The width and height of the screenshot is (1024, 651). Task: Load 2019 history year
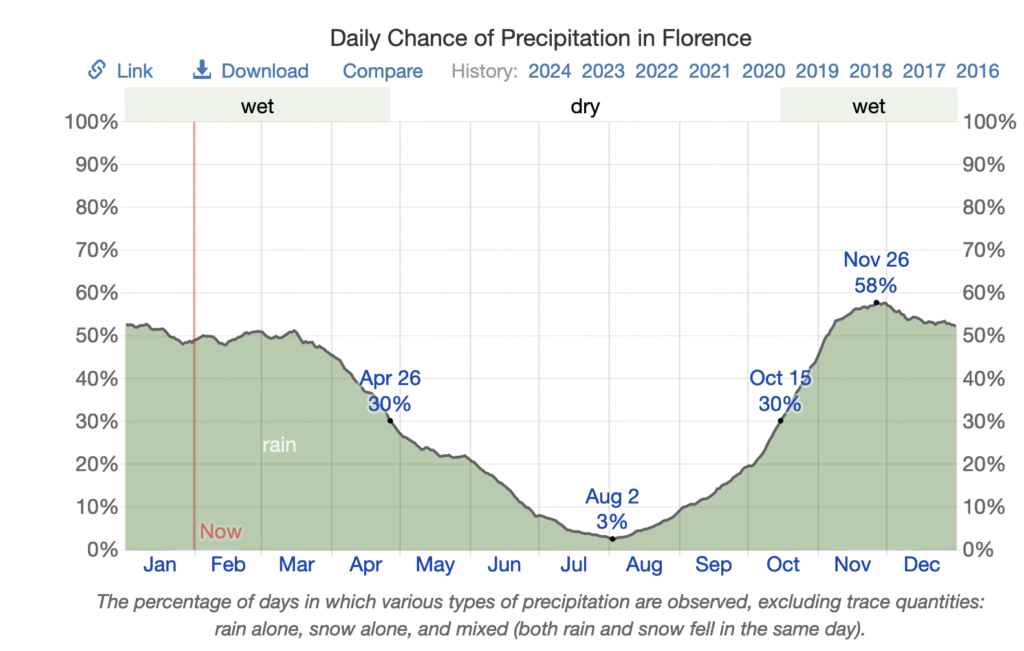[817, 71]
